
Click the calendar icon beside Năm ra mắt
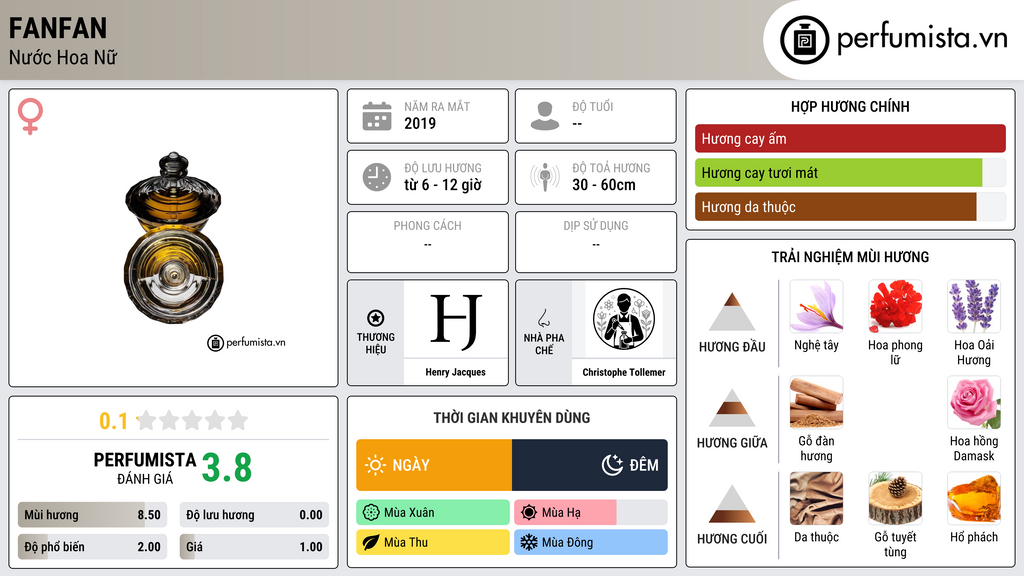click(x=377, y=116)
